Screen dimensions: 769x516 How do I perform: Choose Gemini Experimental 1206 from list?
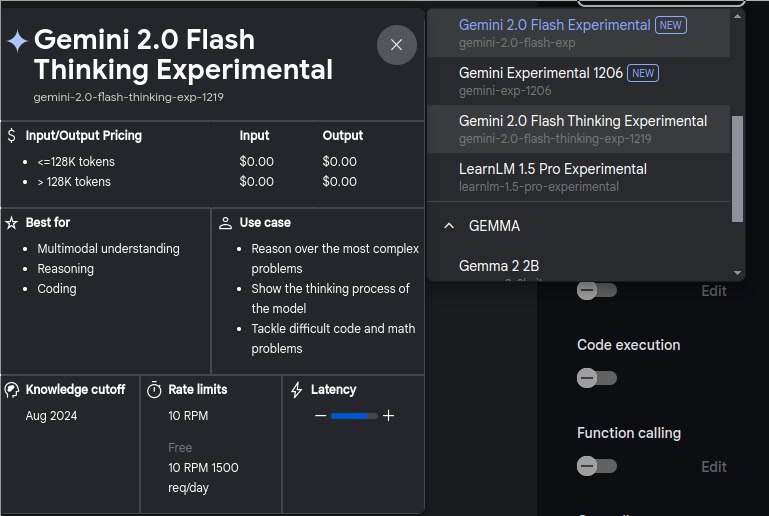[540, 73]
